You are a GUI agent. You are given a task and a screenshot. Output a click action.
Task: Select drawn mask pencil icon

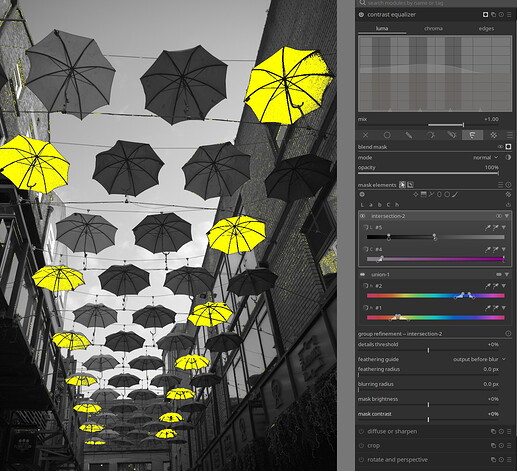point(408,135)
